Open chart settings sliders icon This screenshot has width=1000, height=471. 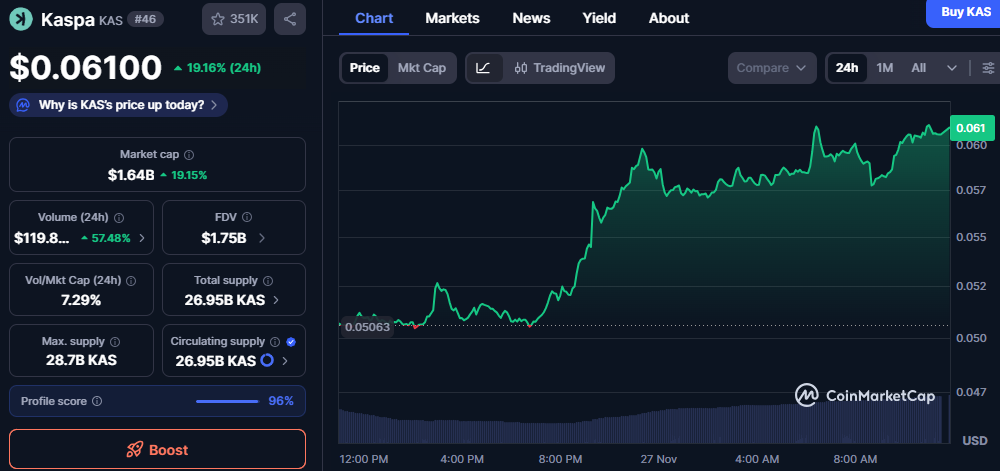tap(988, 68)
